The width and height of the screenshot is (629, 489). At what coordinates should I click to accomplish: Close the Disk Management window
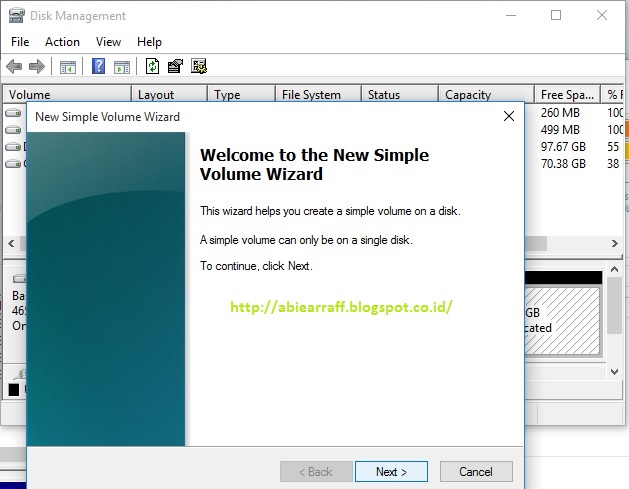602,16
